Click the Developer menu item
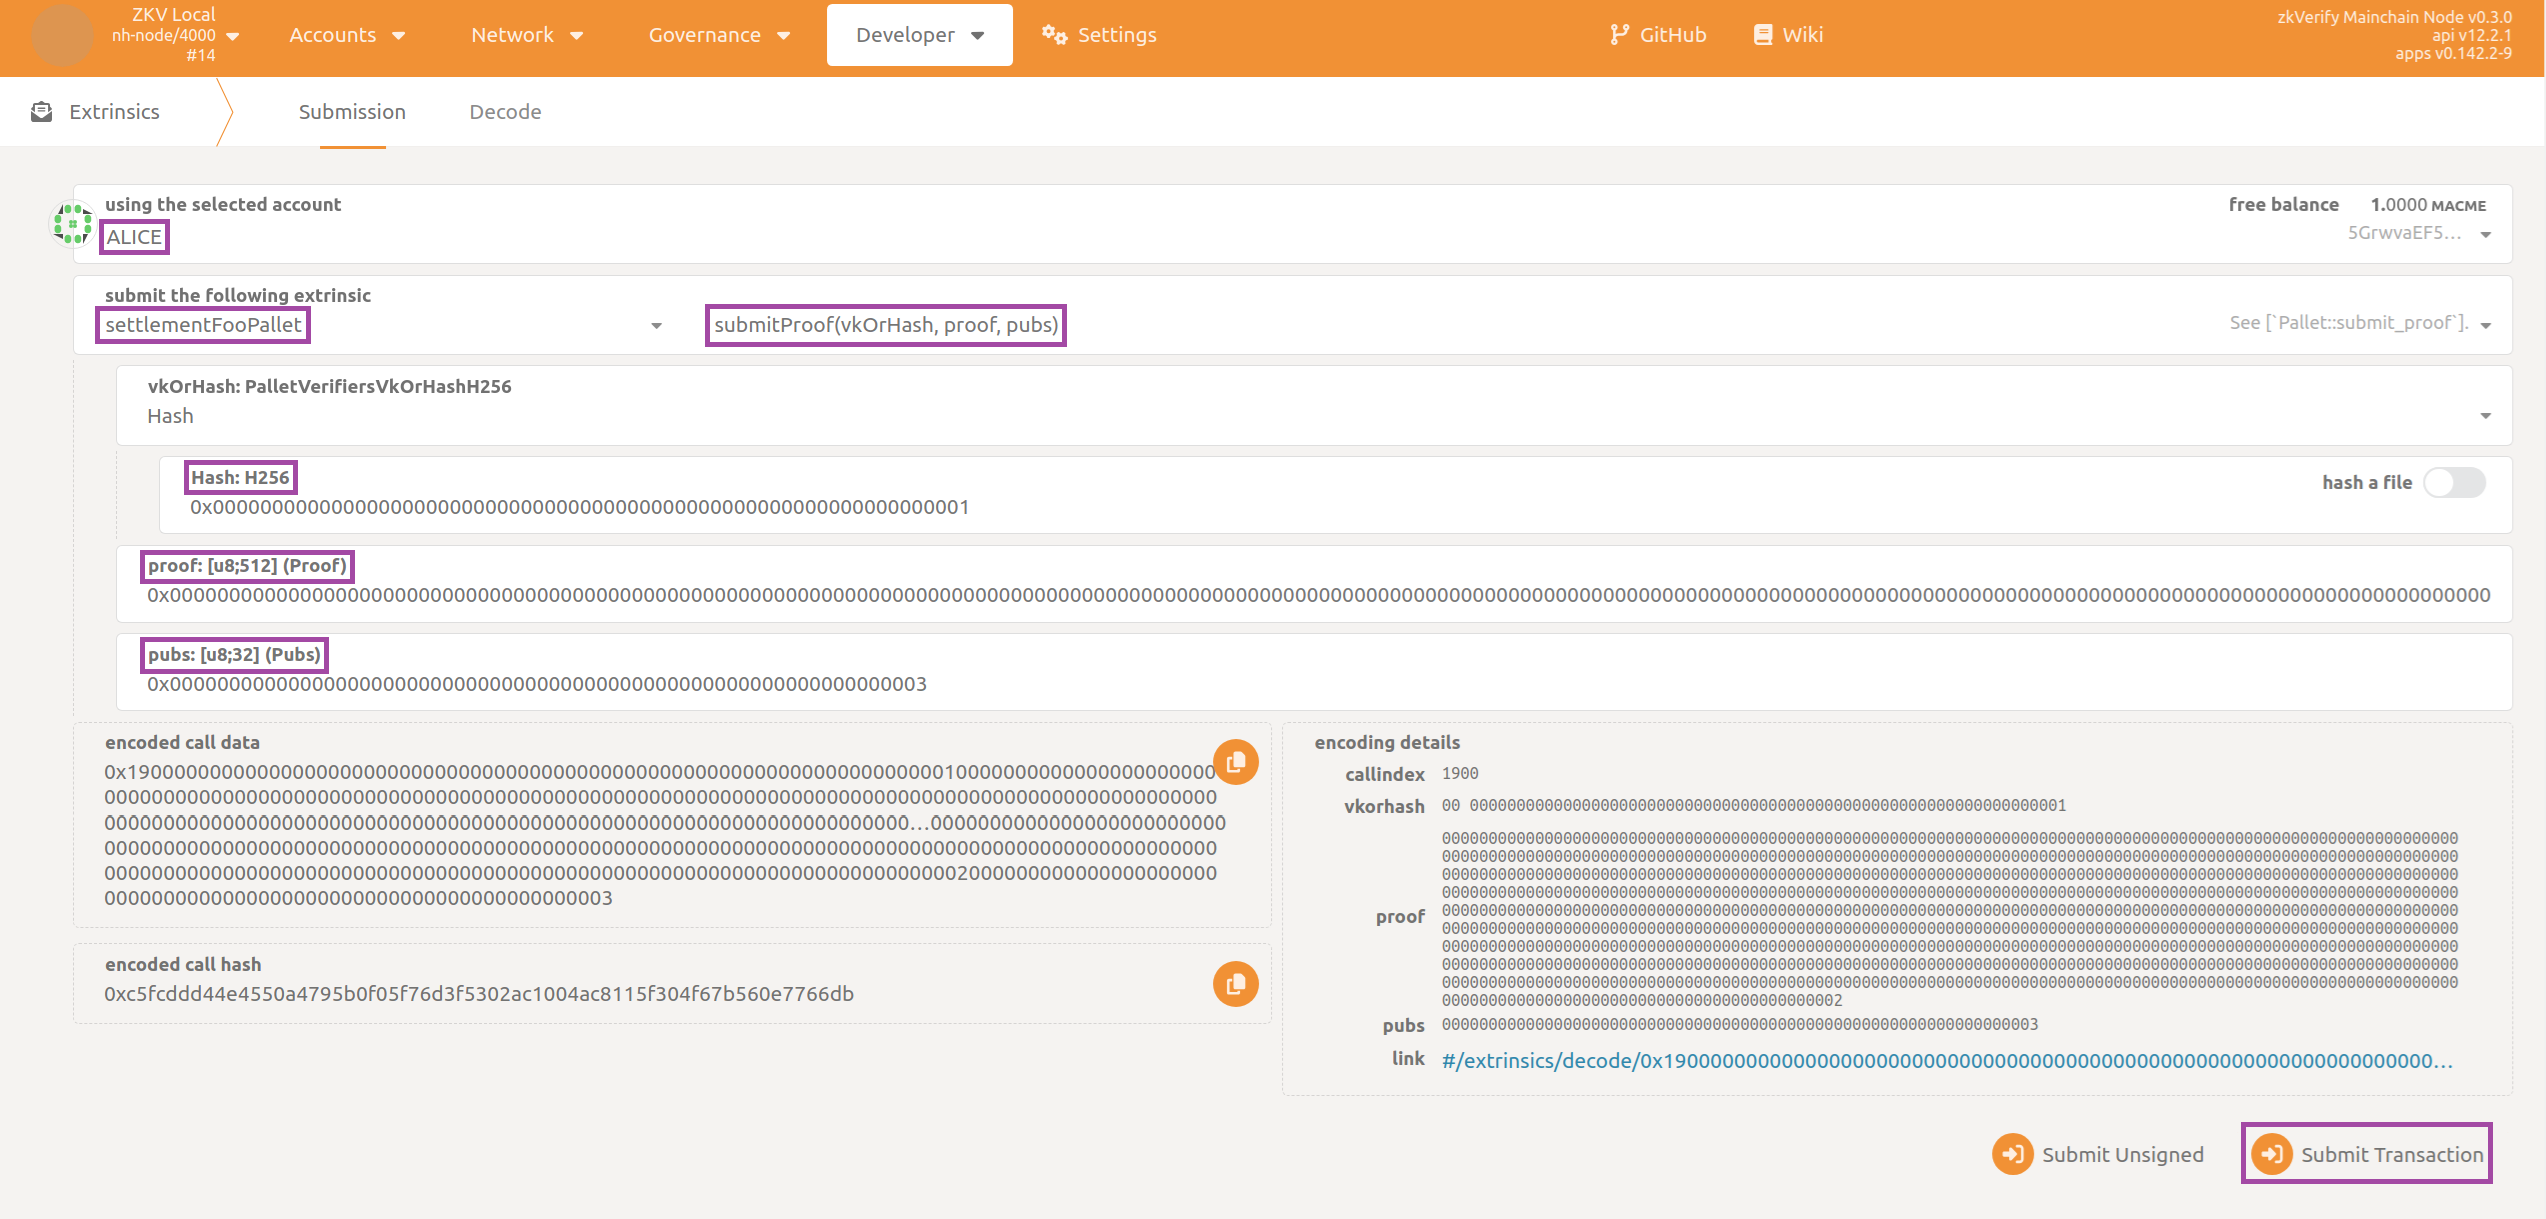Image resolution: width=2546 pixels, height=1219 pixels. (917, 36)
